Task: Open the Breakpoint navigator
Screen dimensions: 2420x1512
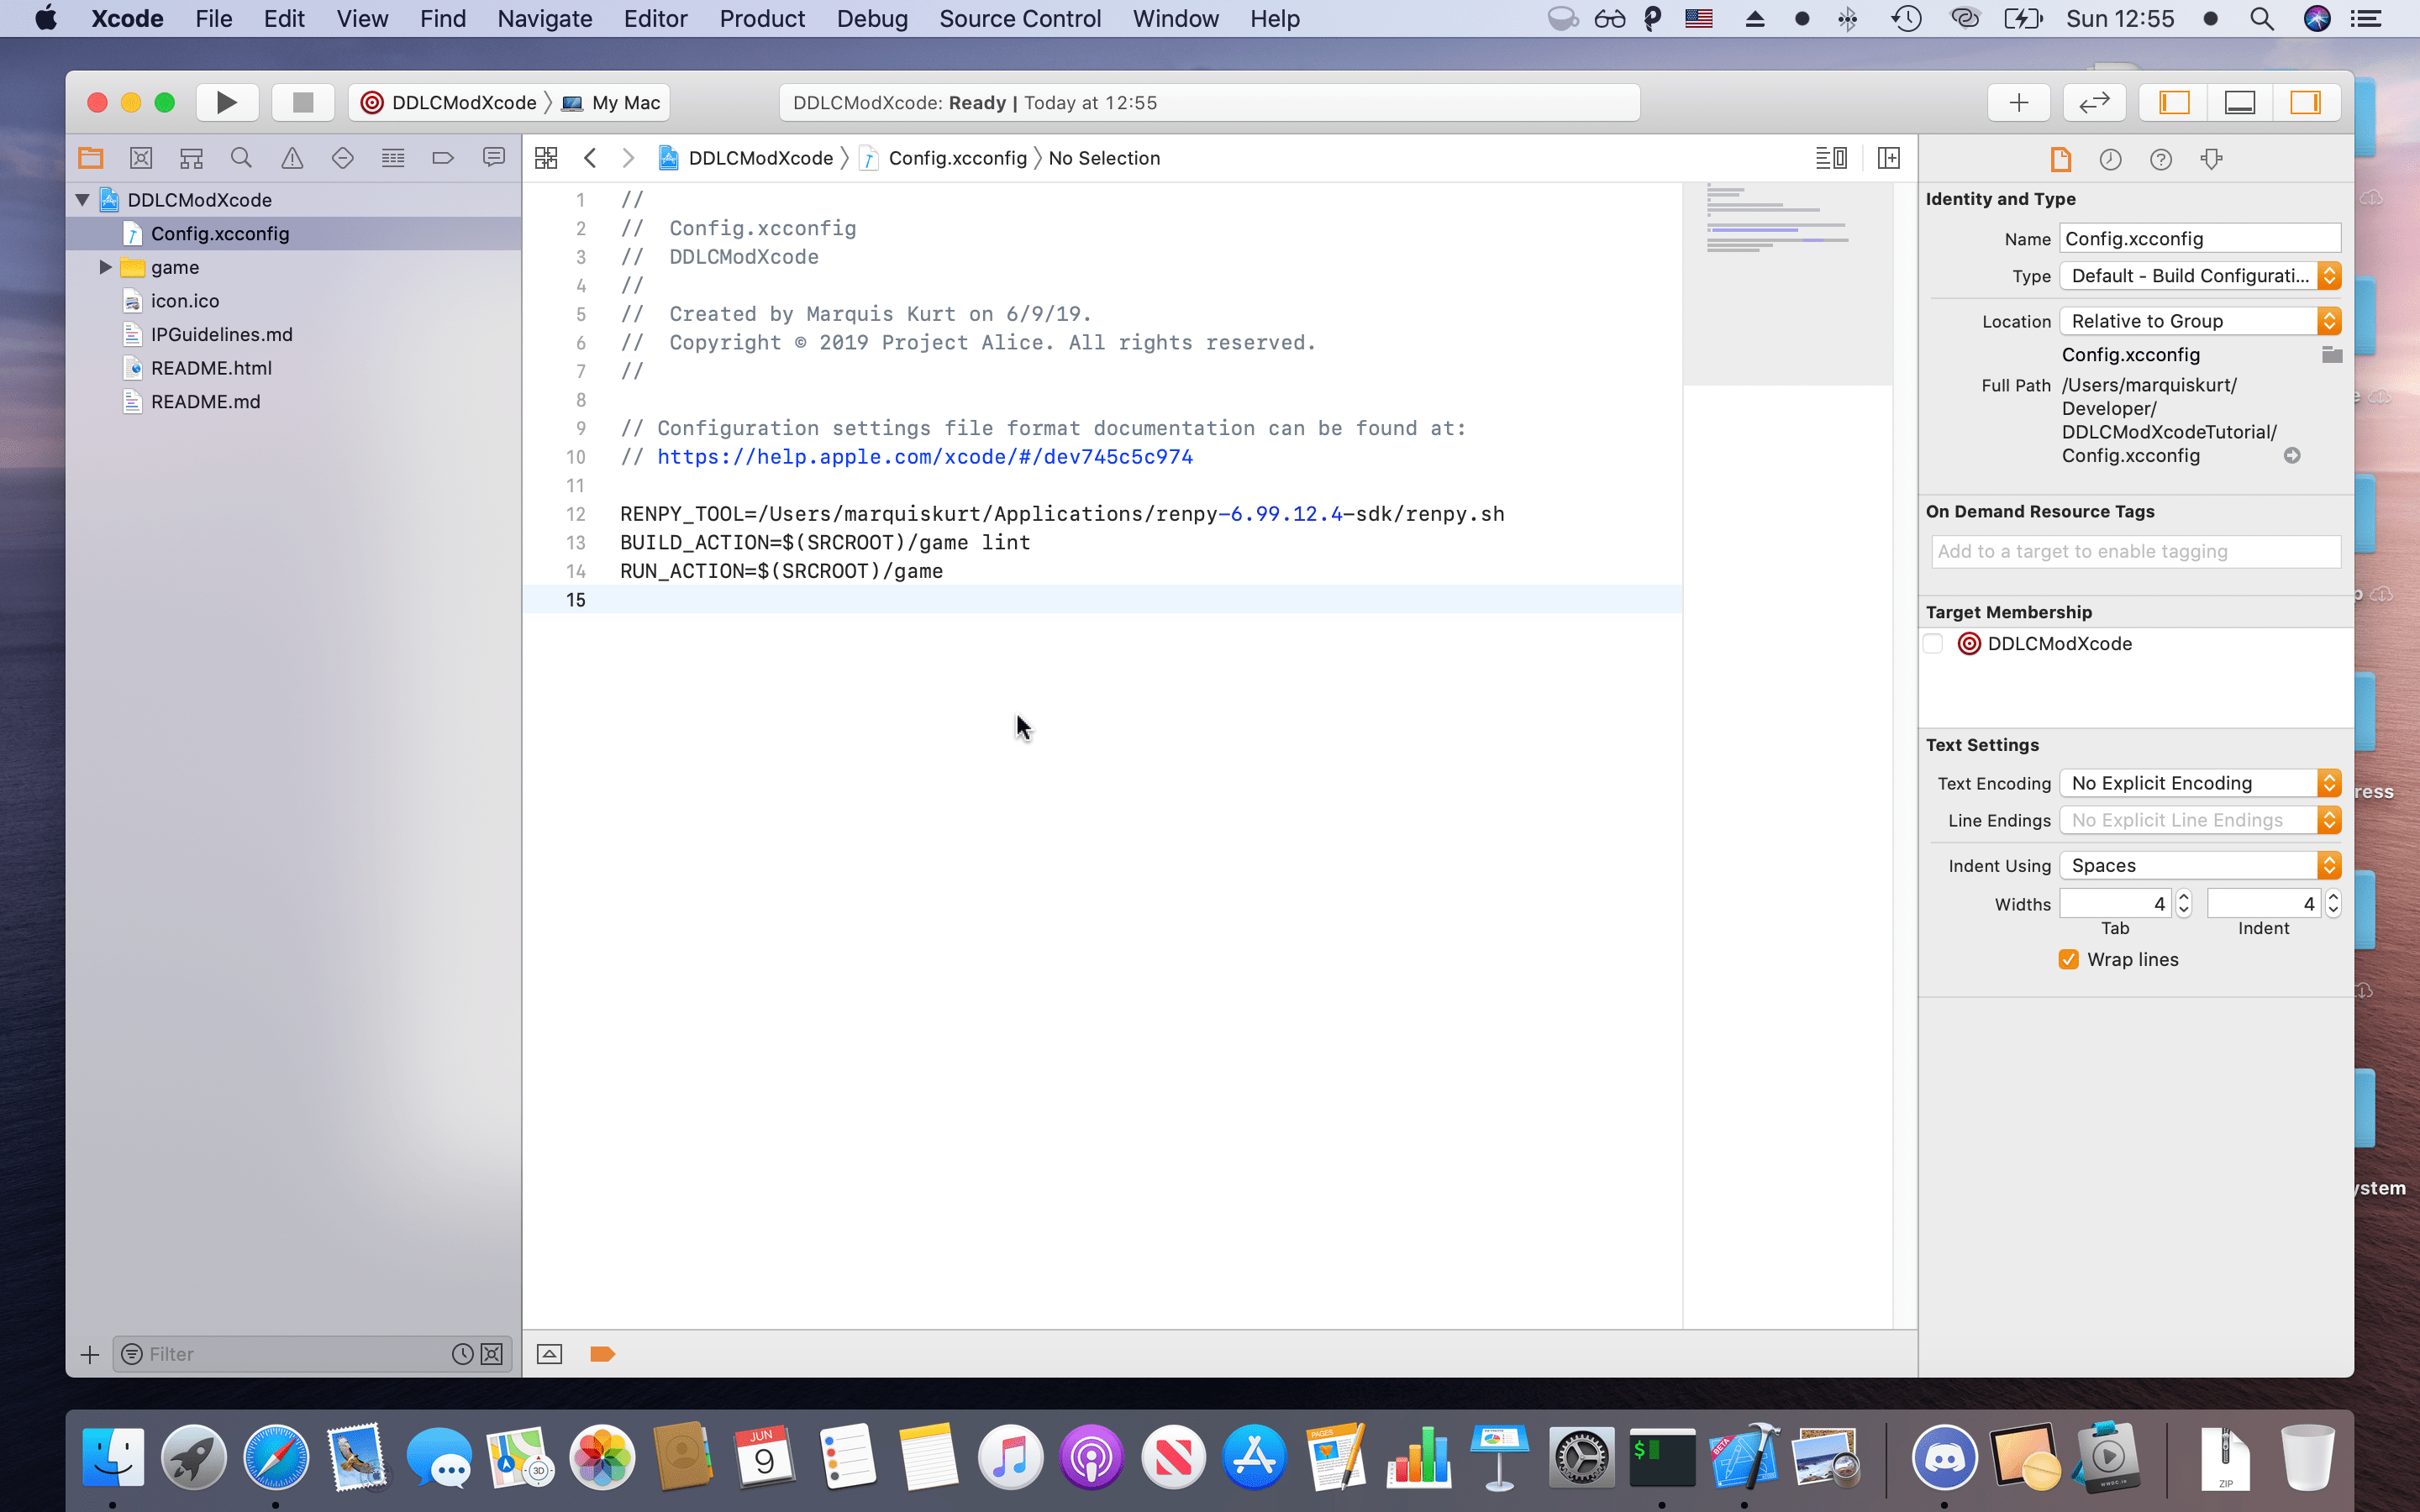Action: 443,158
